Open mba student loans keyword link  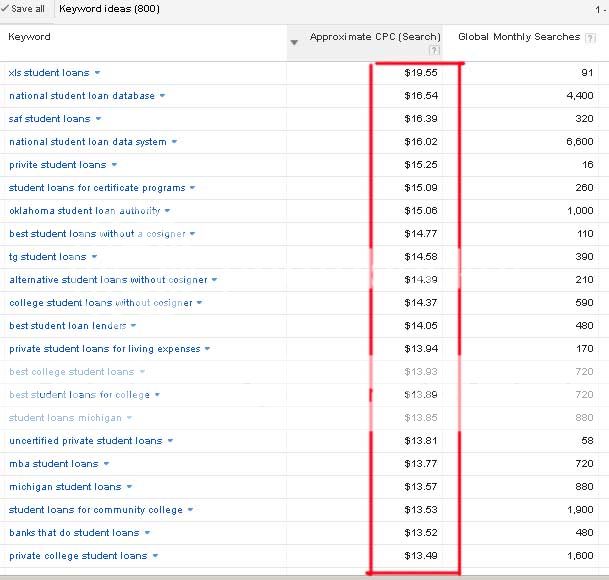click(53, 464)
